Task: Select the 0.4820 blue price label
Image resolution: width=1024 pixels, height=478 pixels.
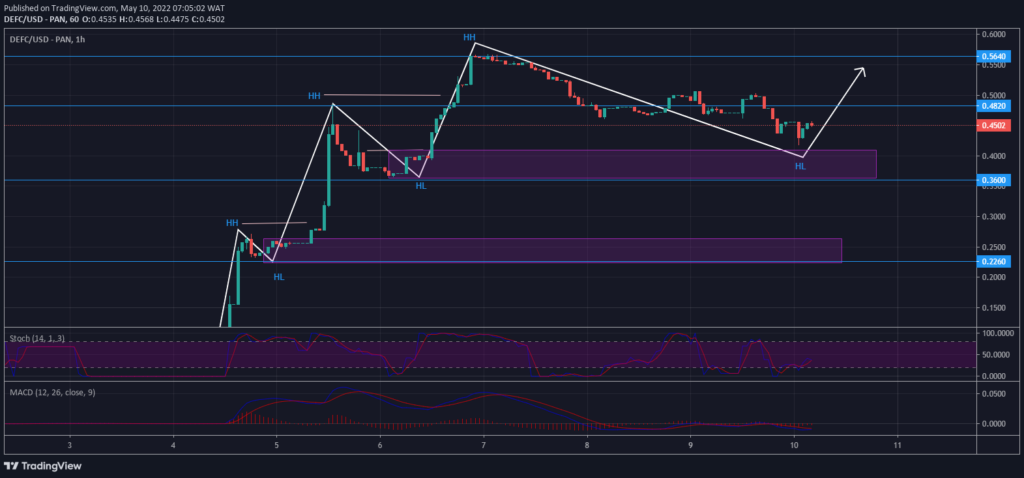Action: click(x=993, y=105)
